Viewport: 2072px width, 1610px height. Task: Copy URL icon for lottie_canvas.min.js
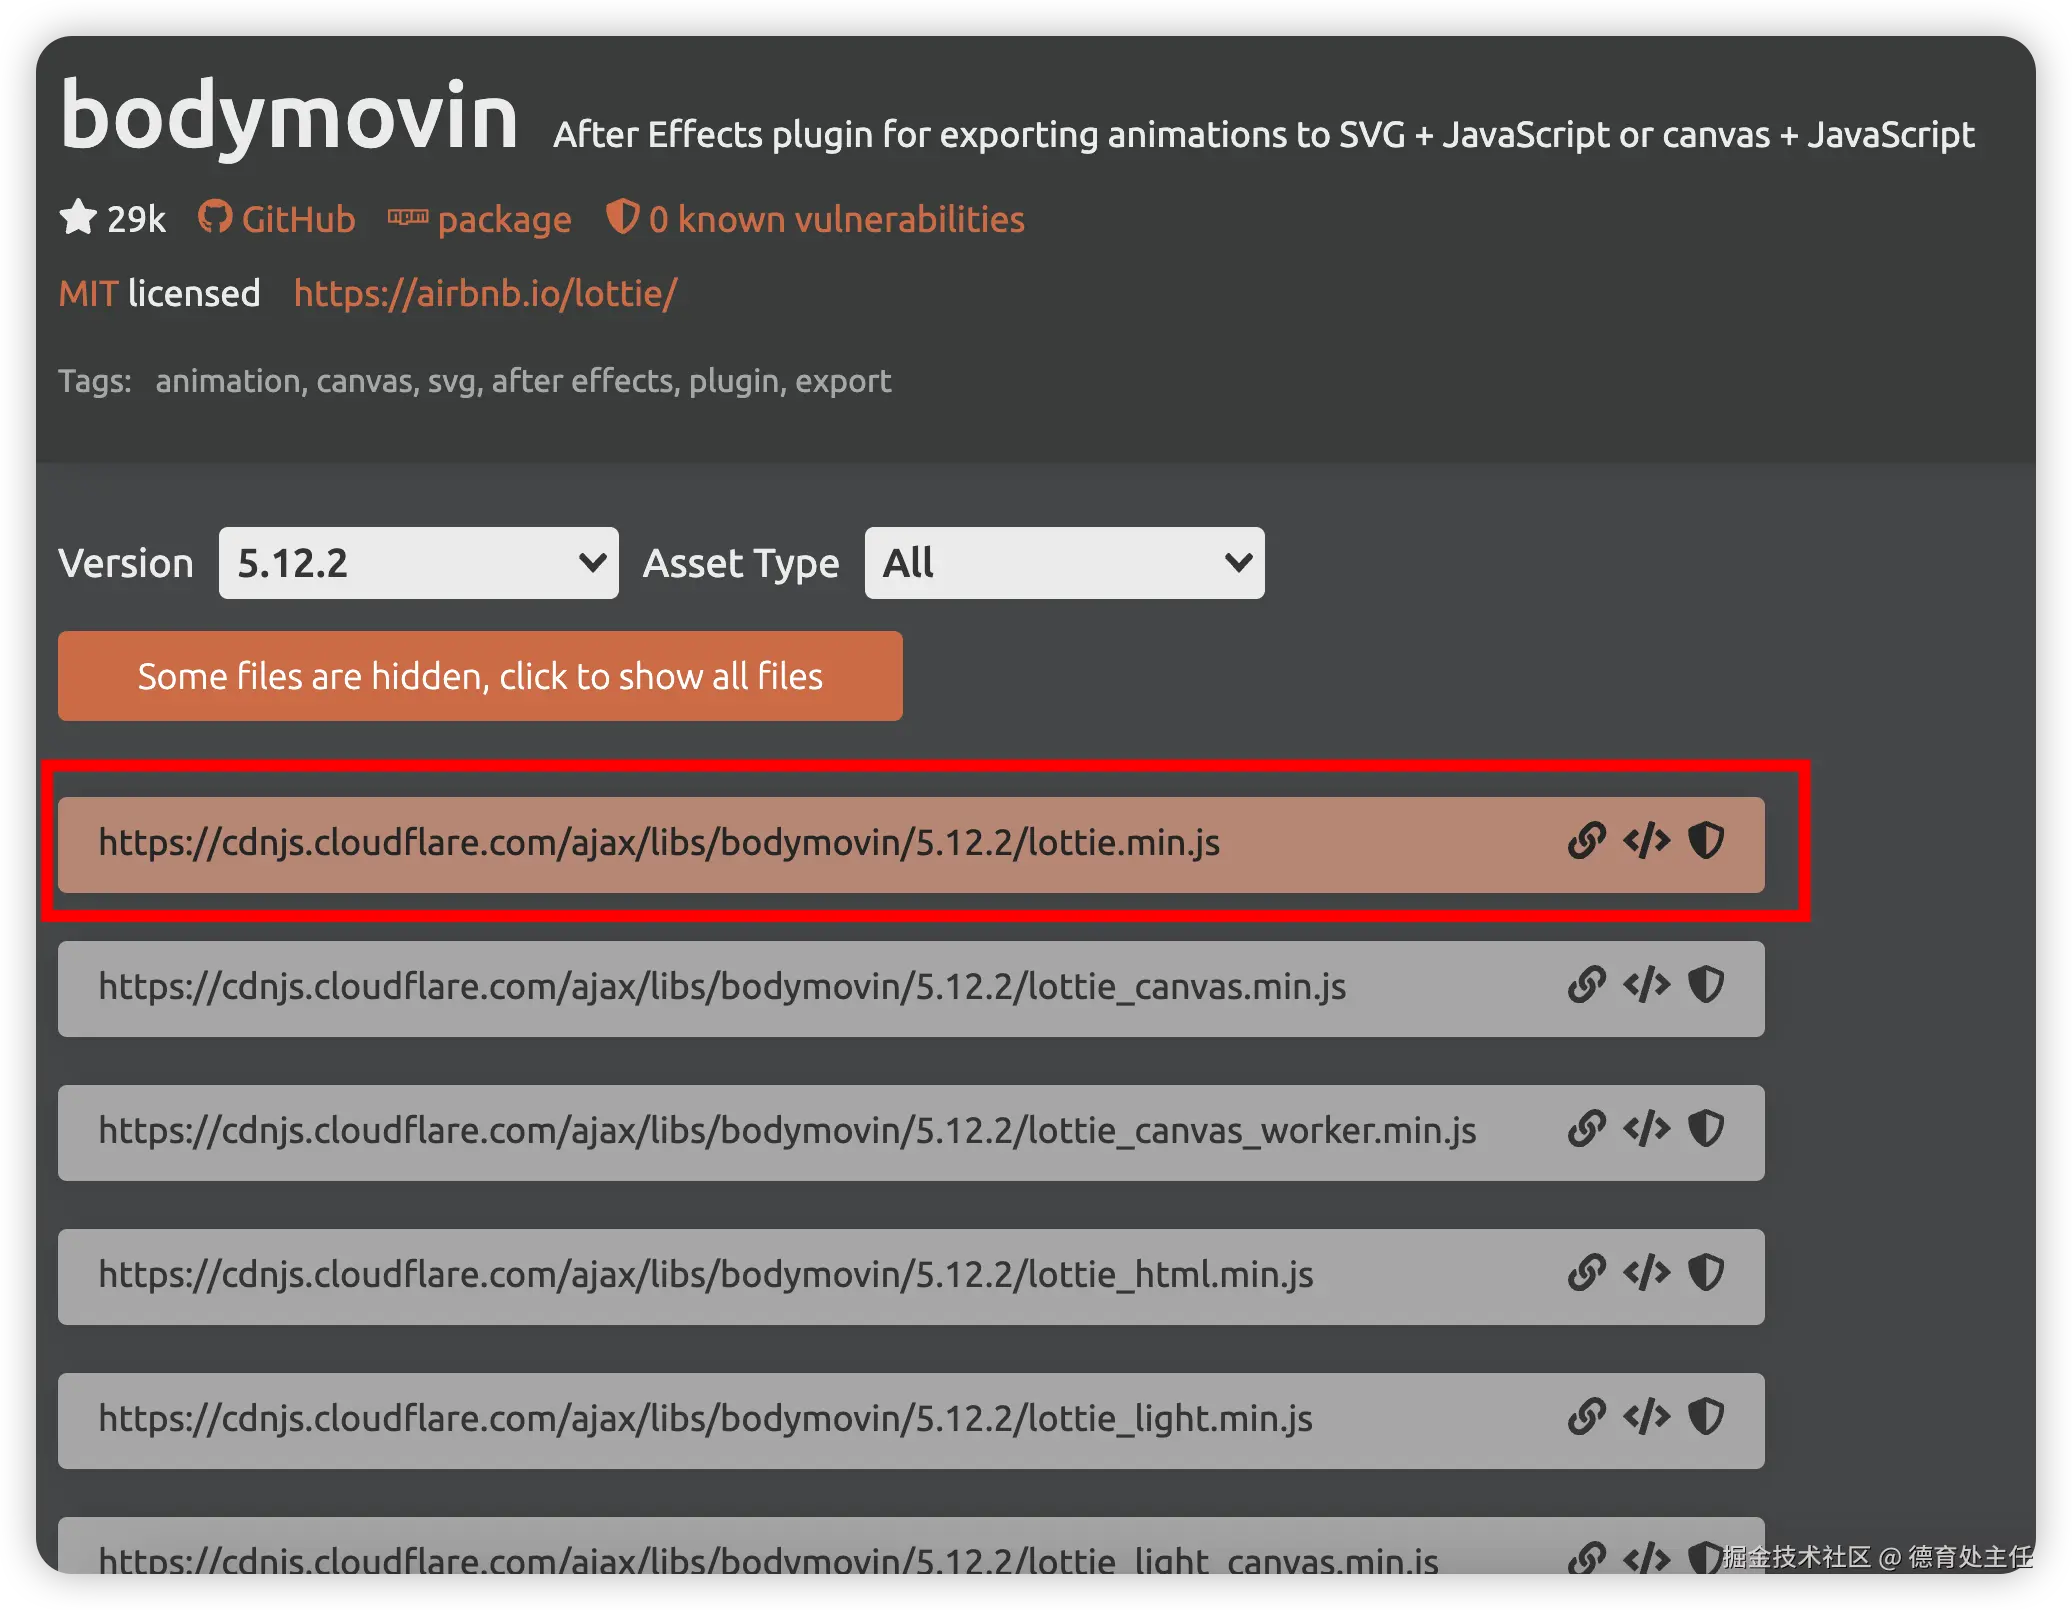click(x=1586, y=985)
